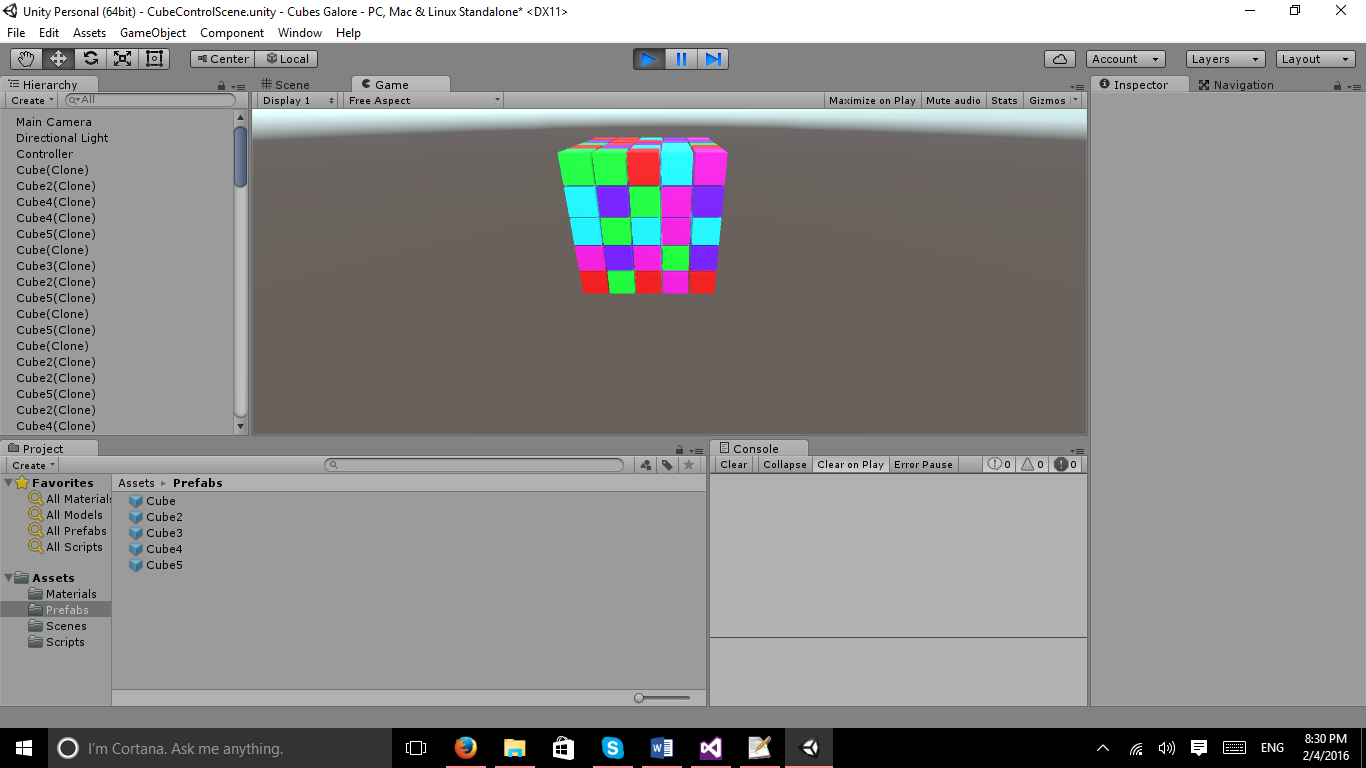Click search by label icon in Project
Viewport: 1366px width, 768px height.
coord(667,465)
